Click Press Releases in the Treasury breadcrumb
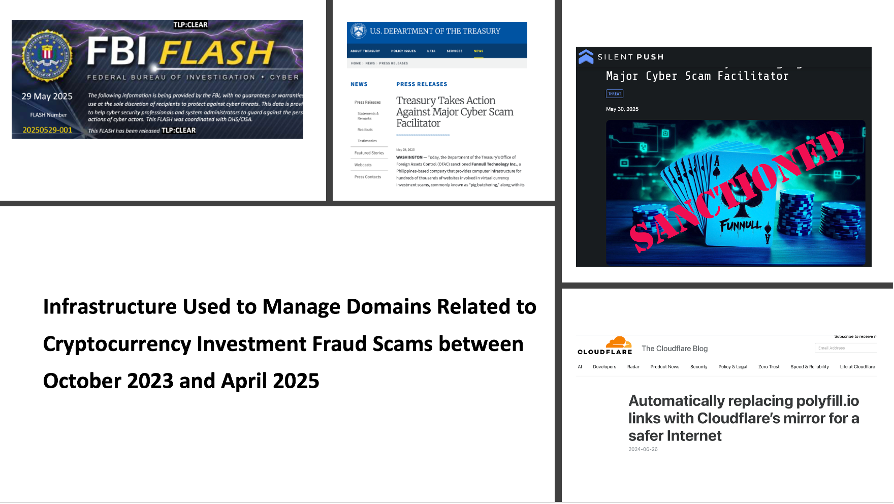This screenshot has width=894, height=504. (393, 63)
